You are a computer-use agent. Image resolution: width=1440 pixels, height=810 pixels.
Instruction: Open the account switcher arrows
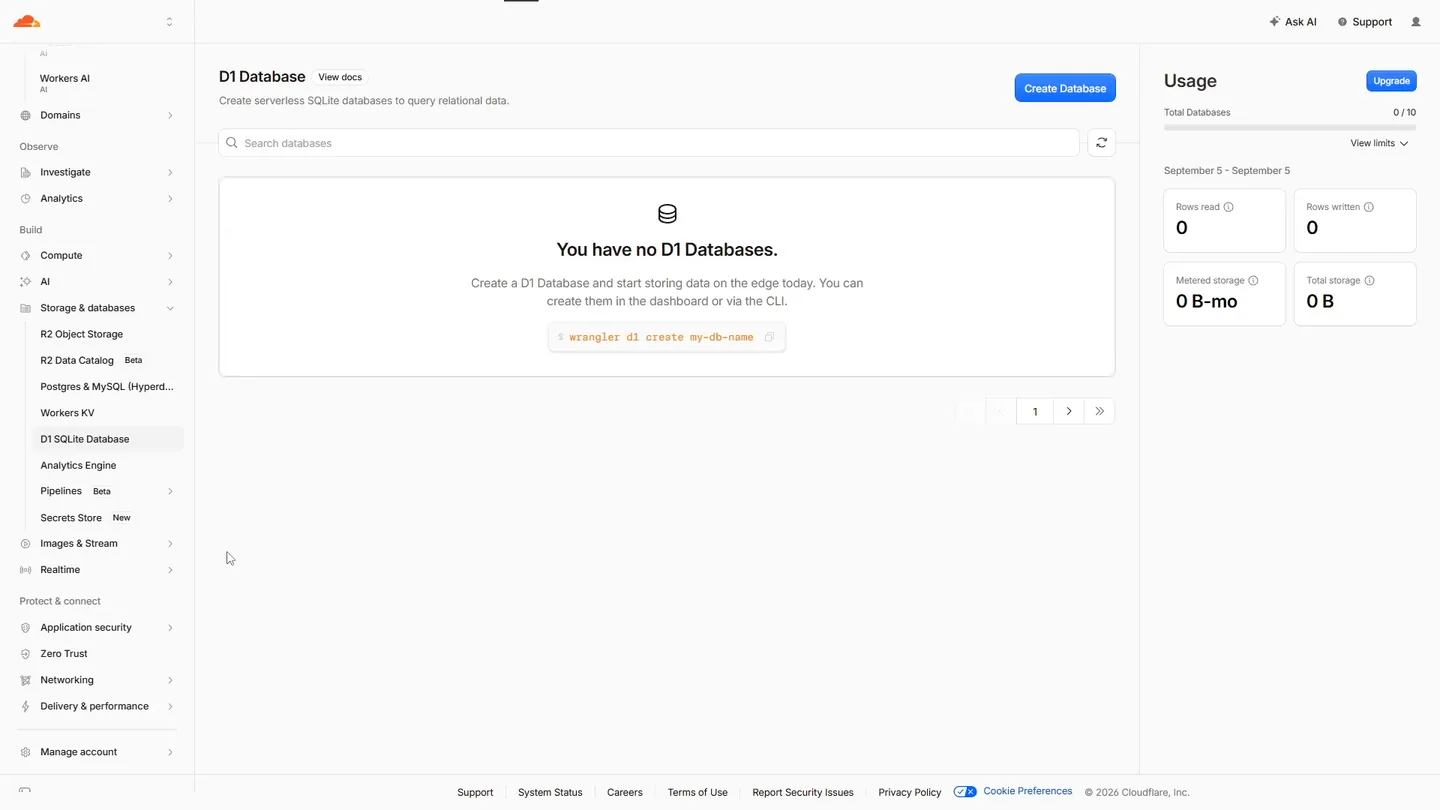click(169, 22)
